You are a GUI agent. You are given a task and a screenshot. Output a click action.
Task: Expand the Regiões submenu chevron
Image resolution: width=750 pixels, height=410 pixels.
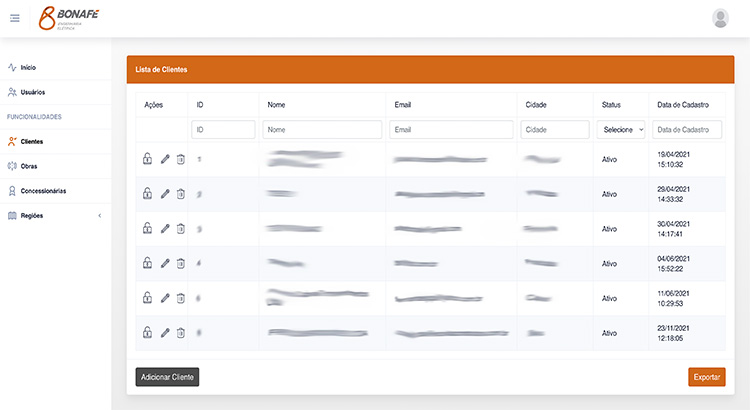pyautogui.click(x=99, y=216)
